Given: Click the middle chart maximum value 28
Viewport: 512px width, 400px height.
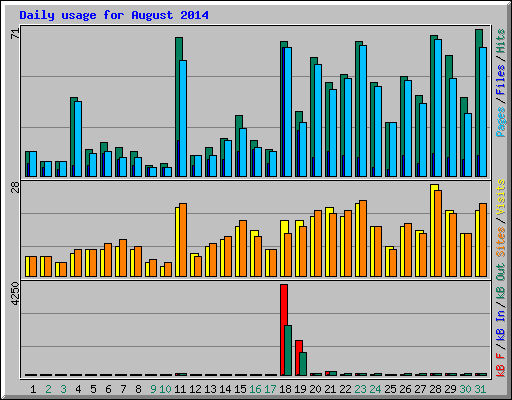Looking at the screenshot, I should (15, 187).
